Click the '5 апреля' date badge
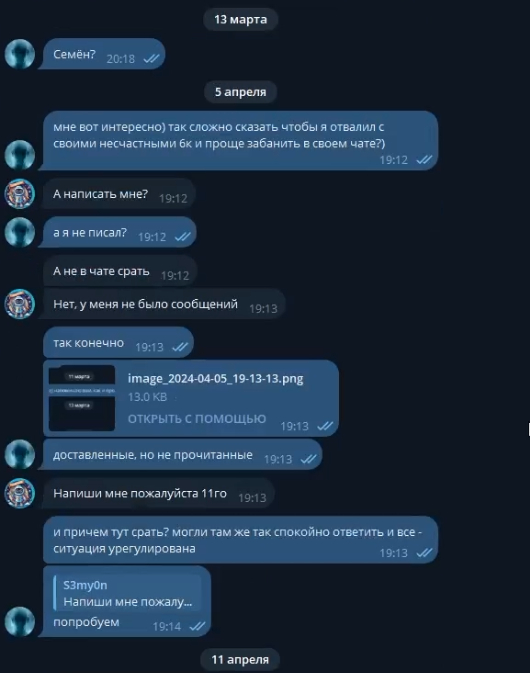This screenshot has width=530, height=673. coord(240,92)
